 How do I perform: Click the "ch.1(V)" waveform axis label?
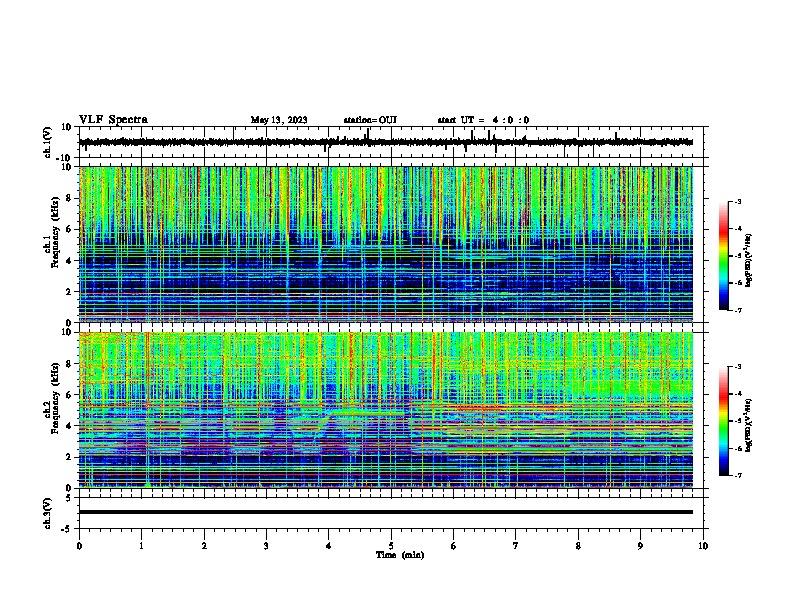pyautogui.click(x=48, y=142)
